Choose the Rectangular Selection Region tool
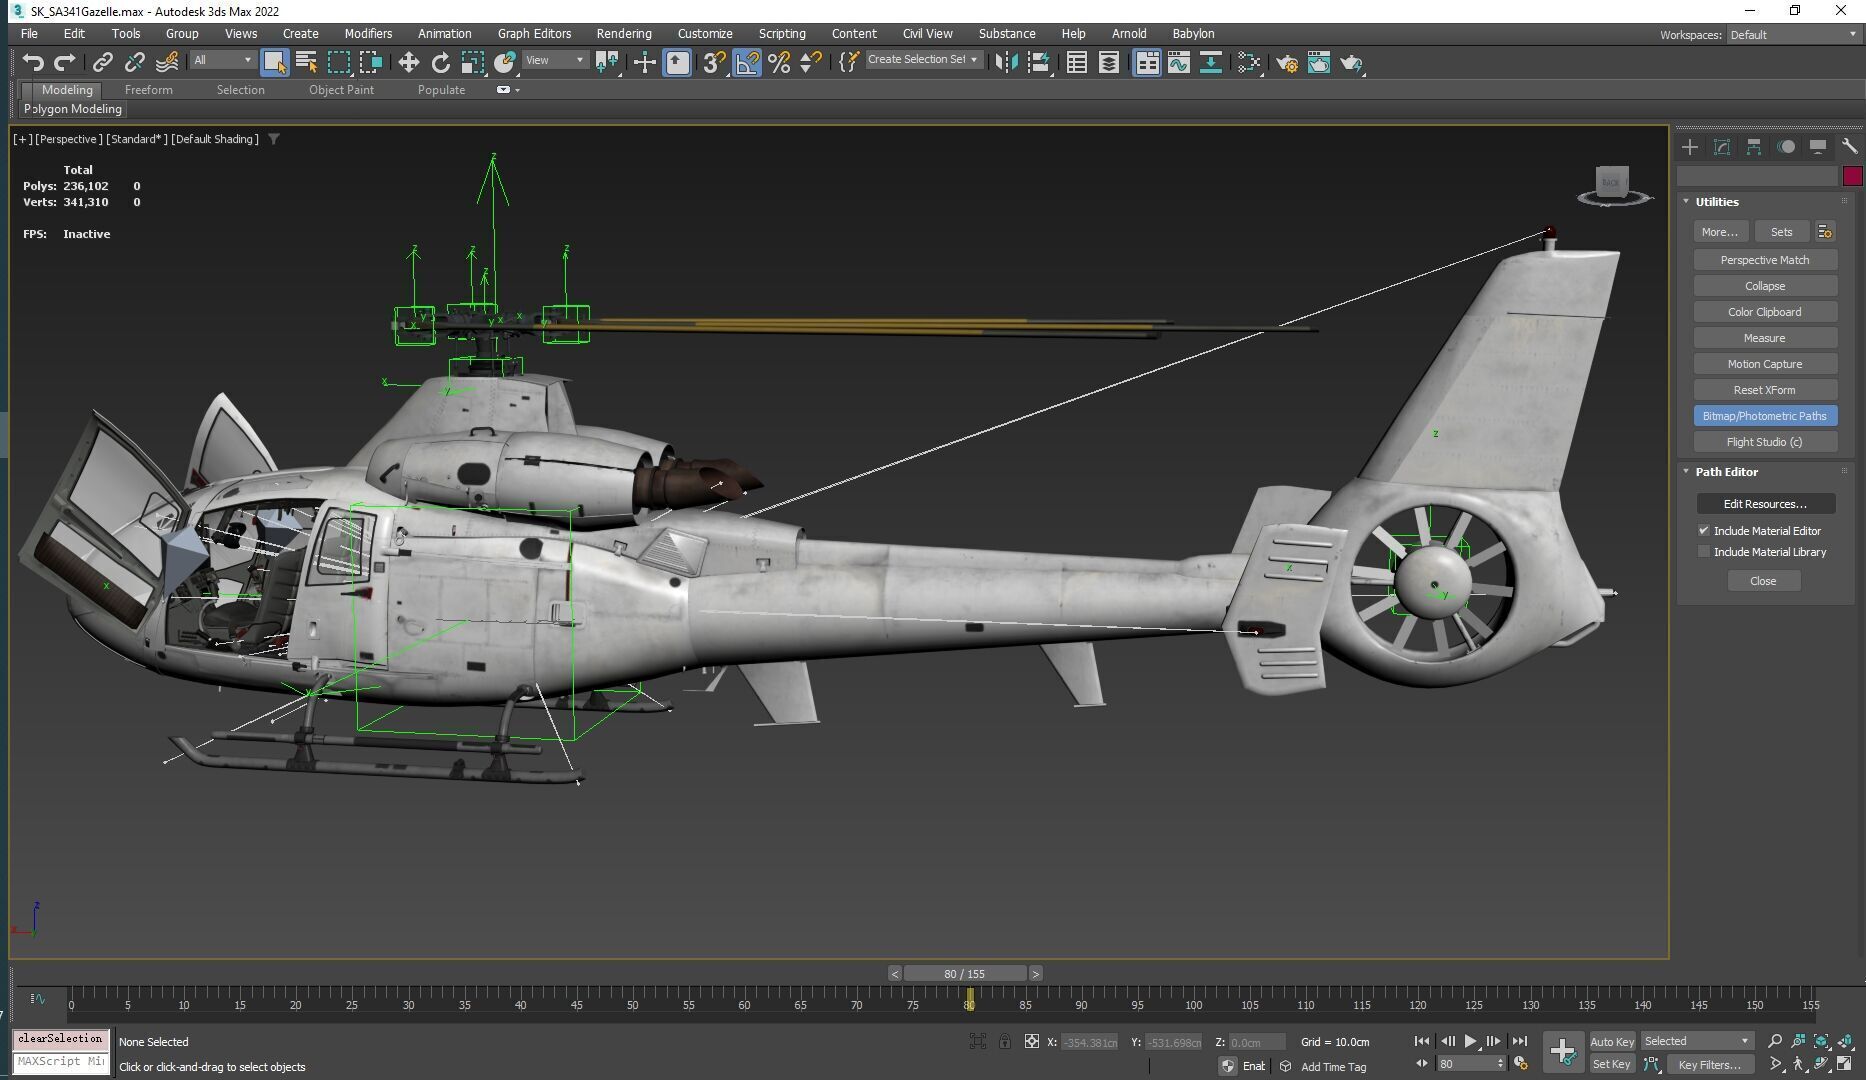This screenshot has width=1866, height=1080. coord(339,63)
